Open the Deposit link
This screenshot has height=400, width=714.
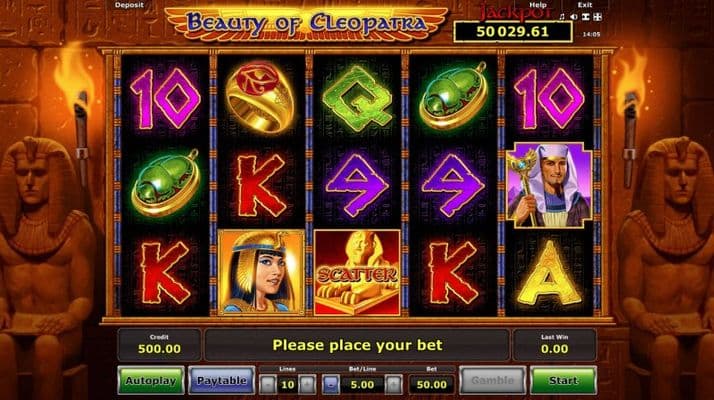[x=129, y=5]
